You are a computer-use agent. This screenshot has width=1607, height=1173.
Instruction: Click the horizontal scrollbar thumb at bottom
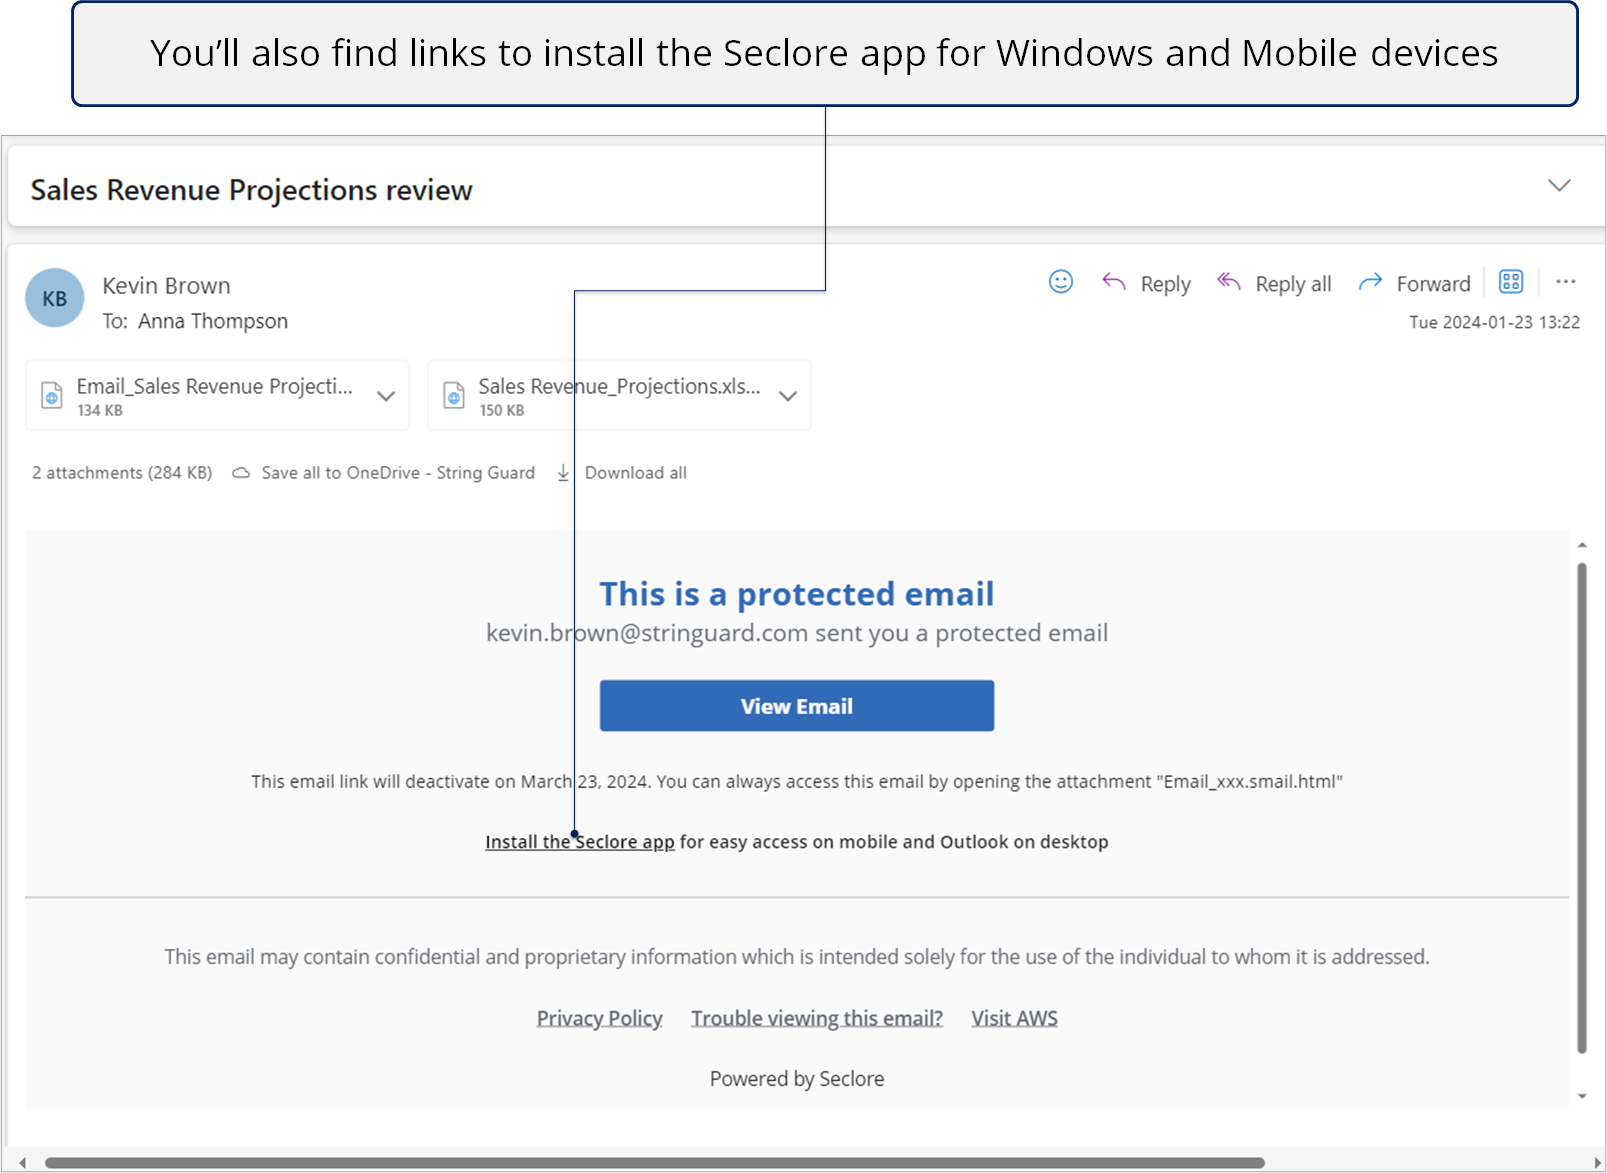655,1163
